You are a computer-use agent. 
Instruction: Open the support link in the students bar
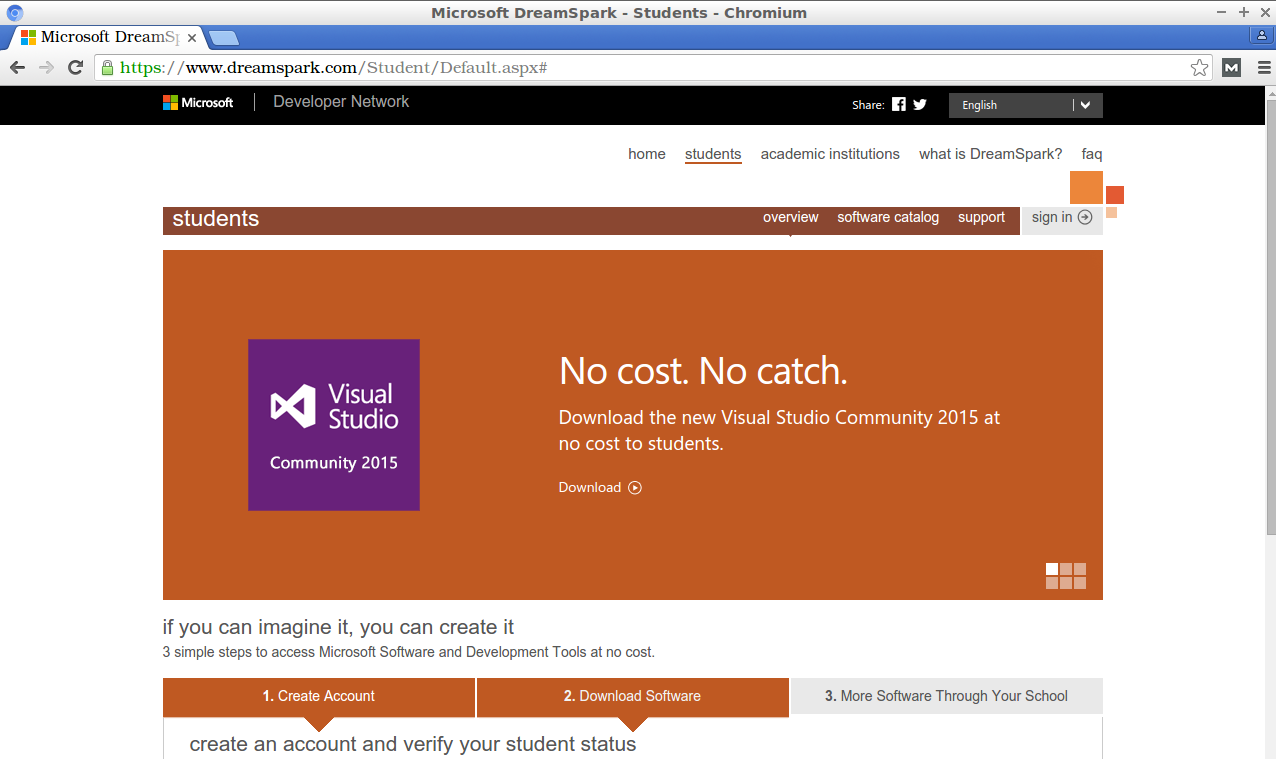coord(981,217)
